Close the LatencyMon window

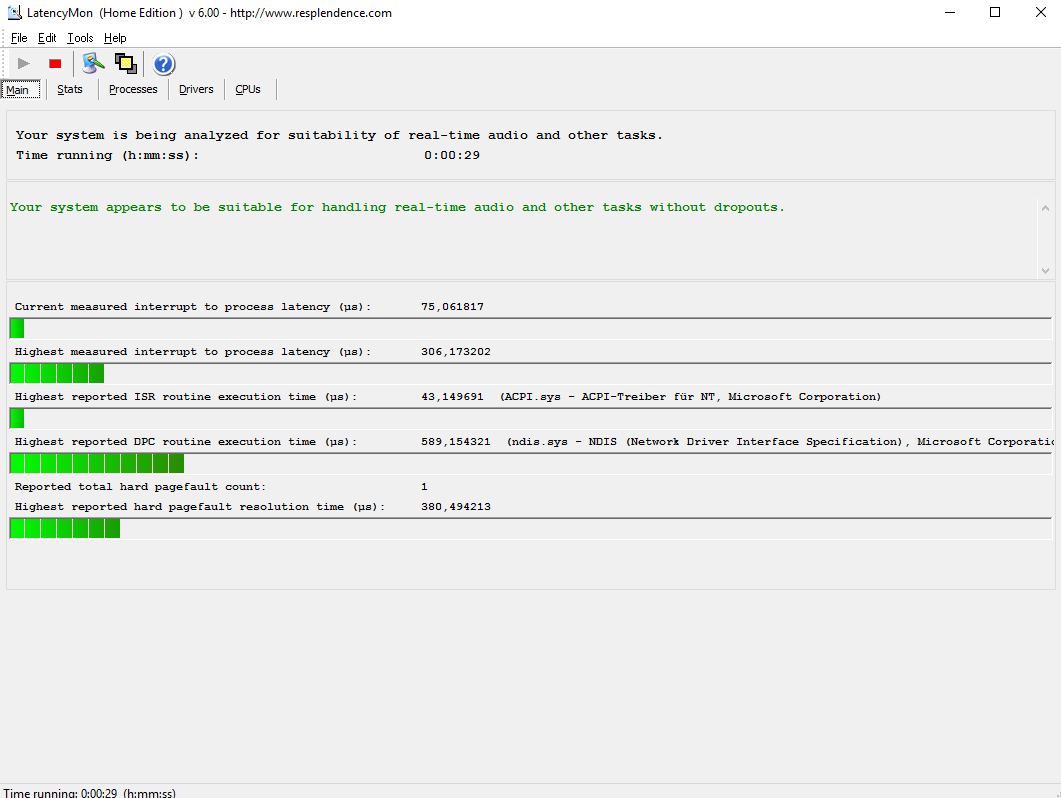1040,12
